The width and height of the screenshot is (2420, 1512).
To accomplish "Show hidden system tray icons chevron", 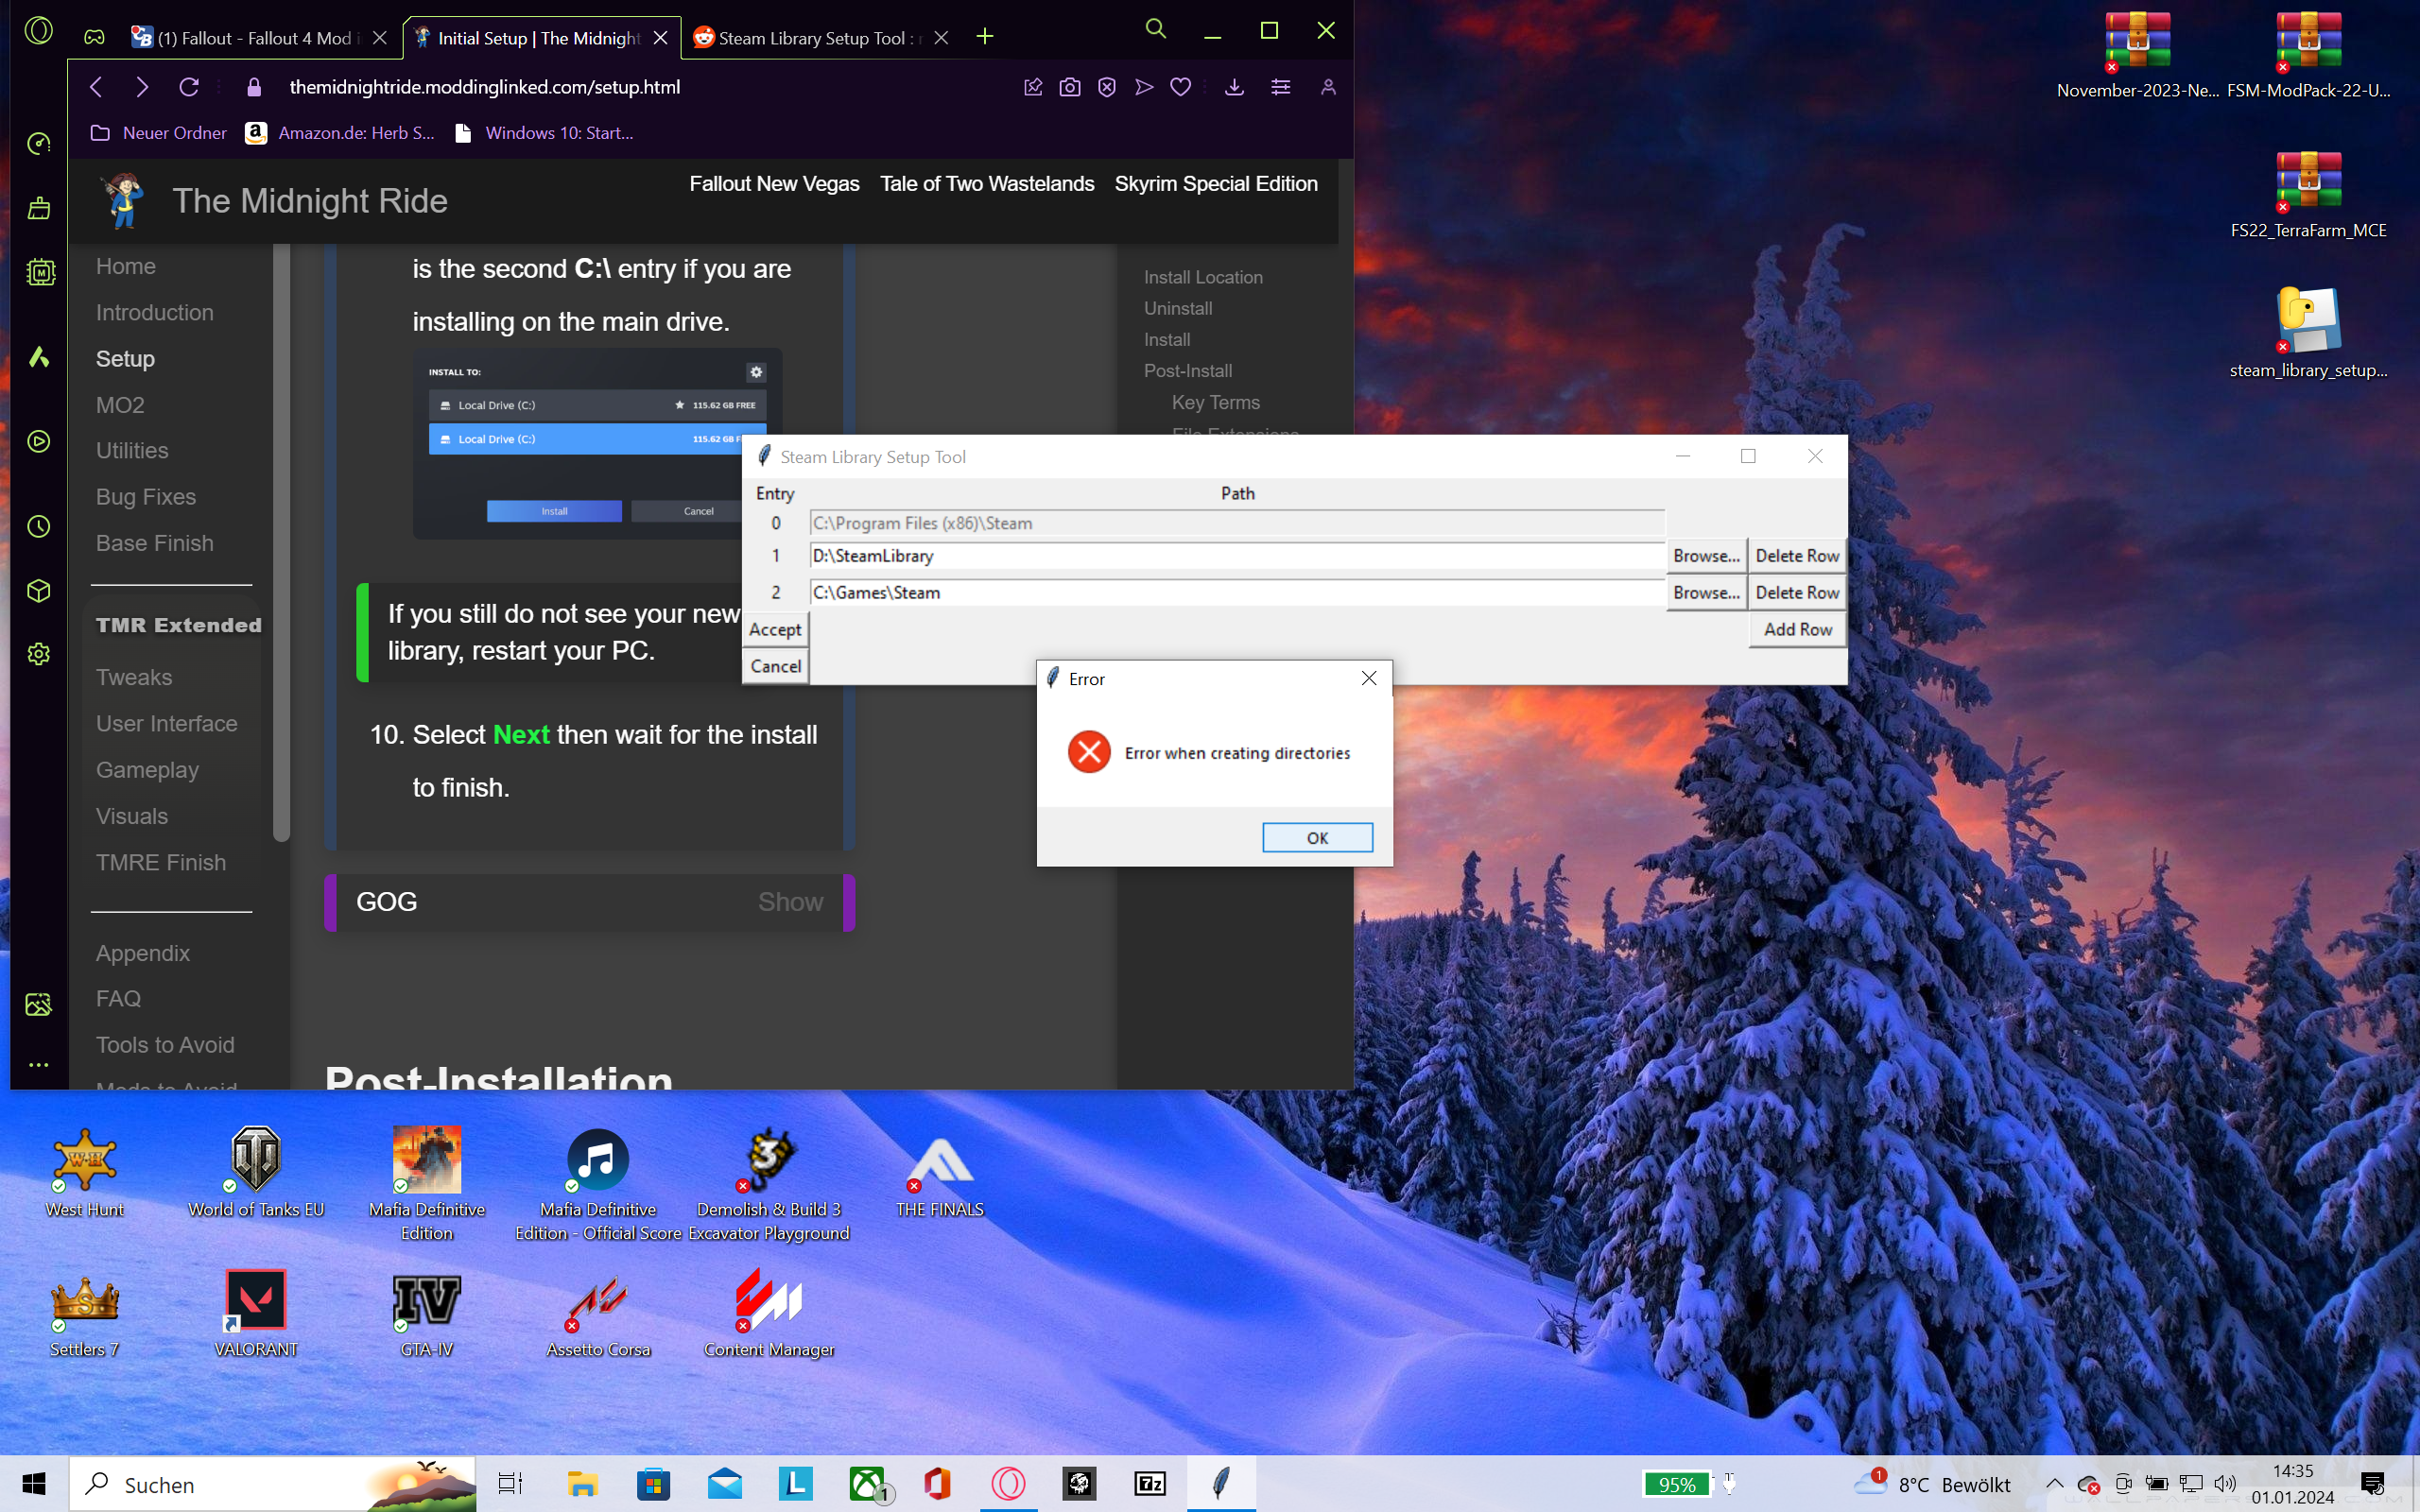I will click(x=2054, y=1484).
